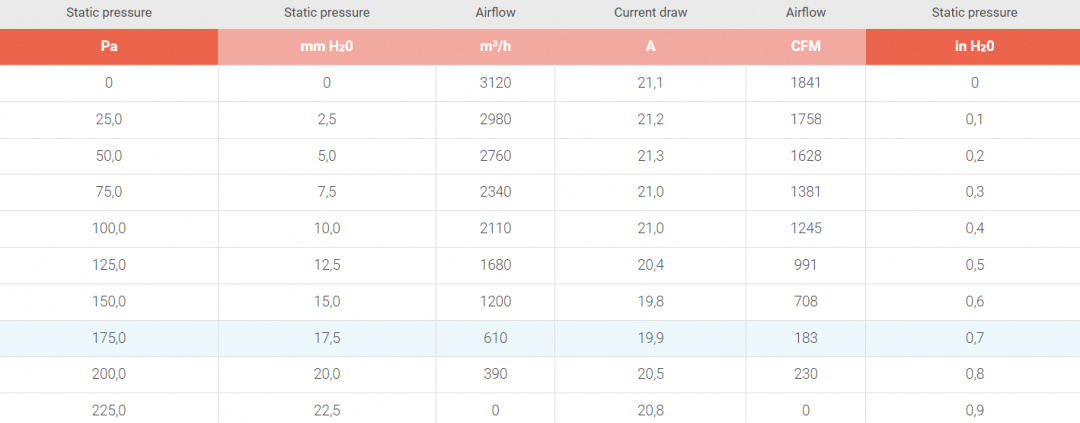Click the 2340 airflow cell
The image size is (1080, 423).
click(495, 192)
